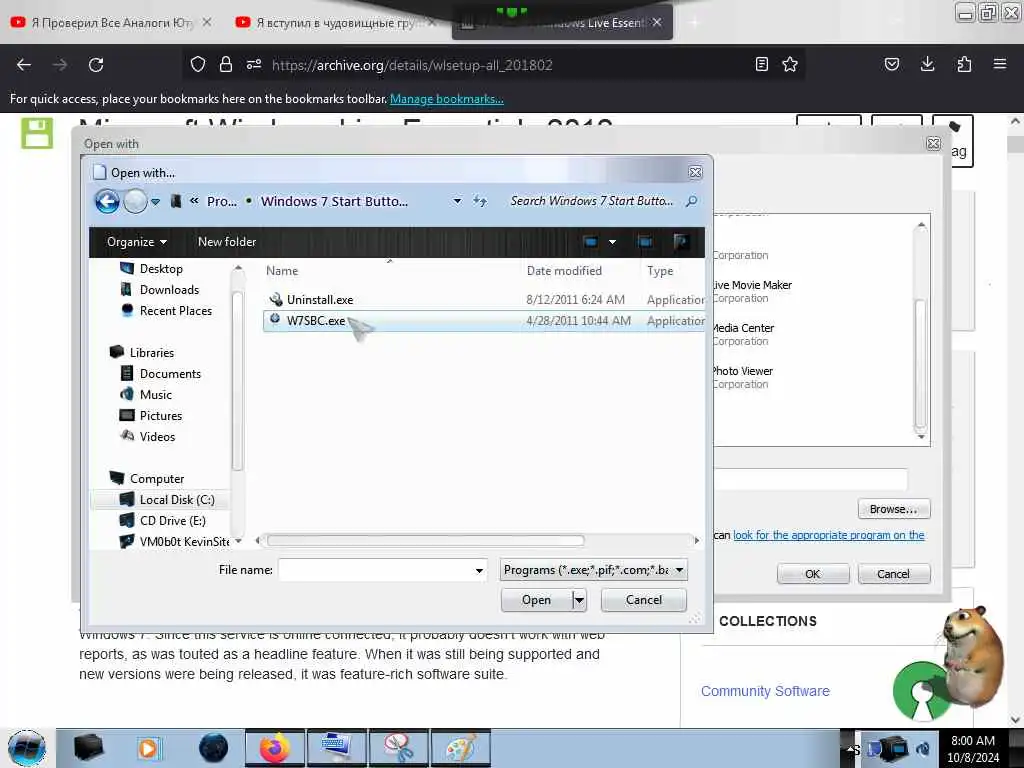Reload the archive.org page
Screen dimensions: 1024x768
pos(96,65)
